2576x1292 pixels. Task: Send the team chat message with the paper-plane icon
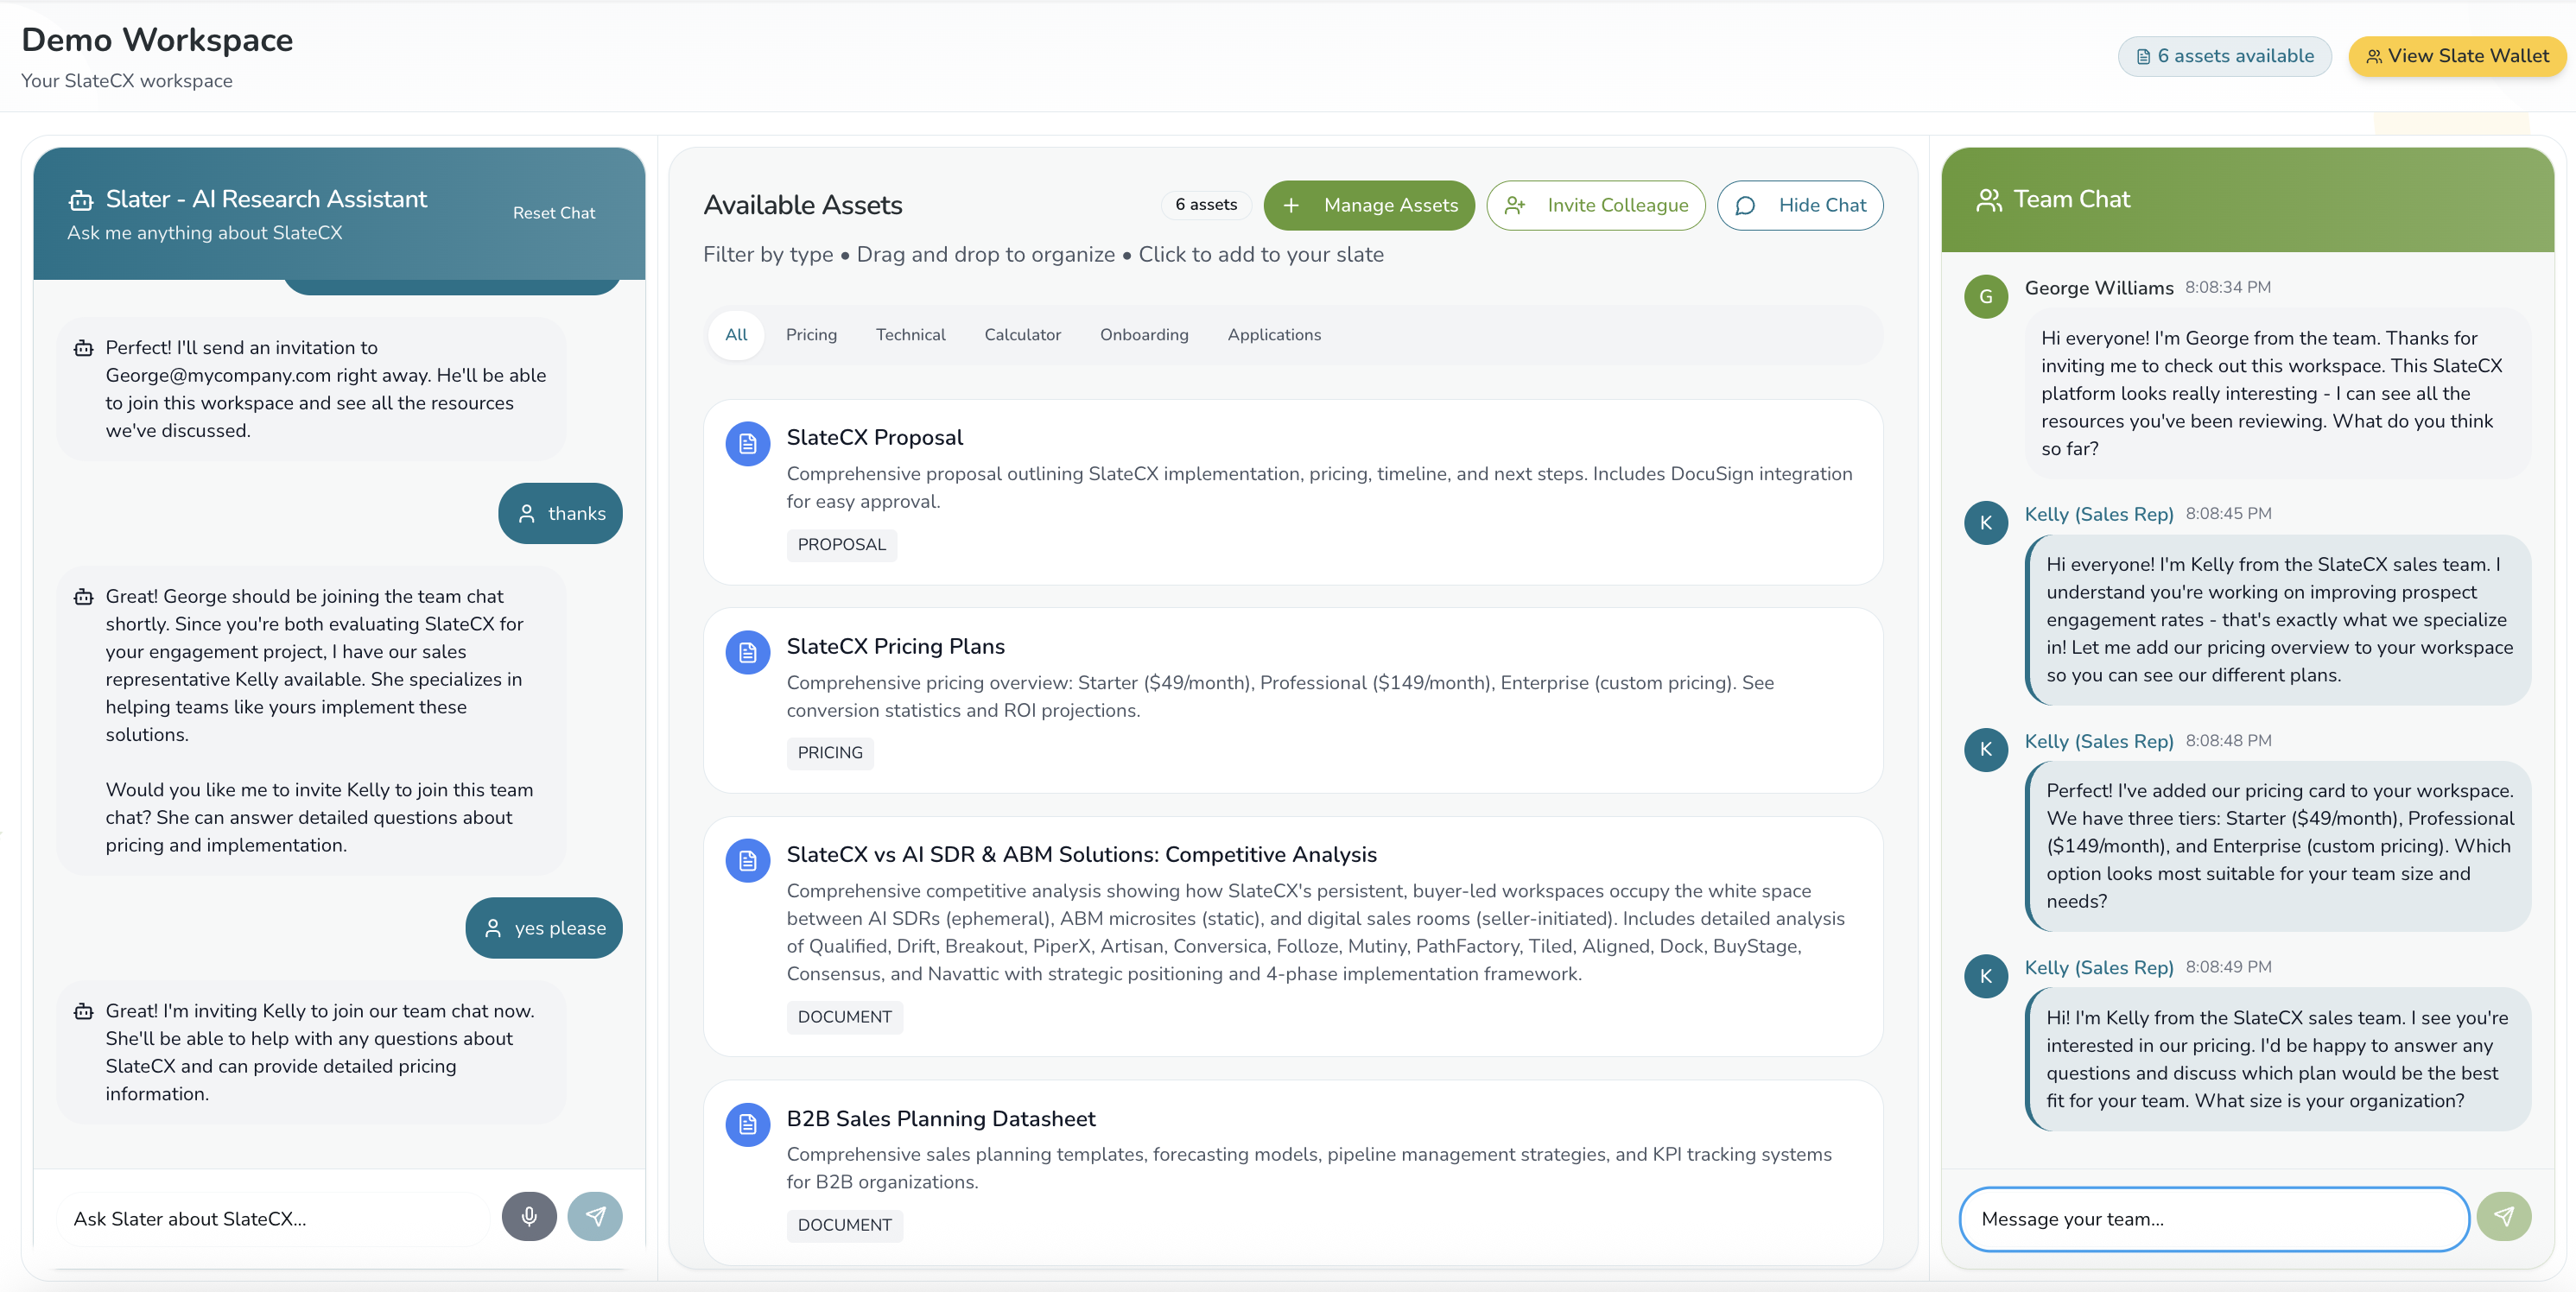pyautogui.click(x=2503, y=1216)
